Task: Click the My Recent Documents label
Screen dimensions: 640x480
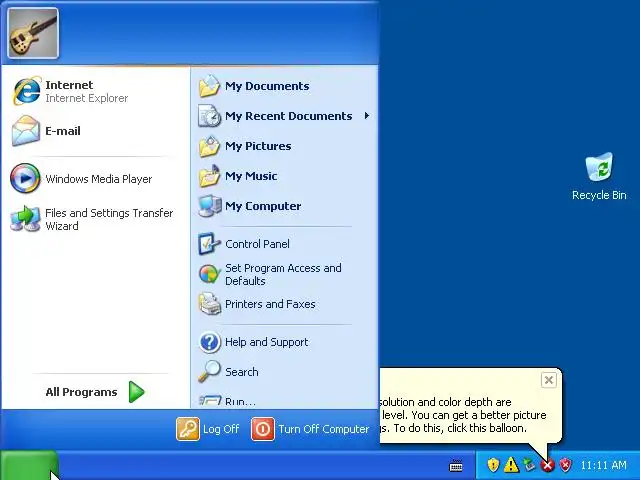Action: coord(288,116)
